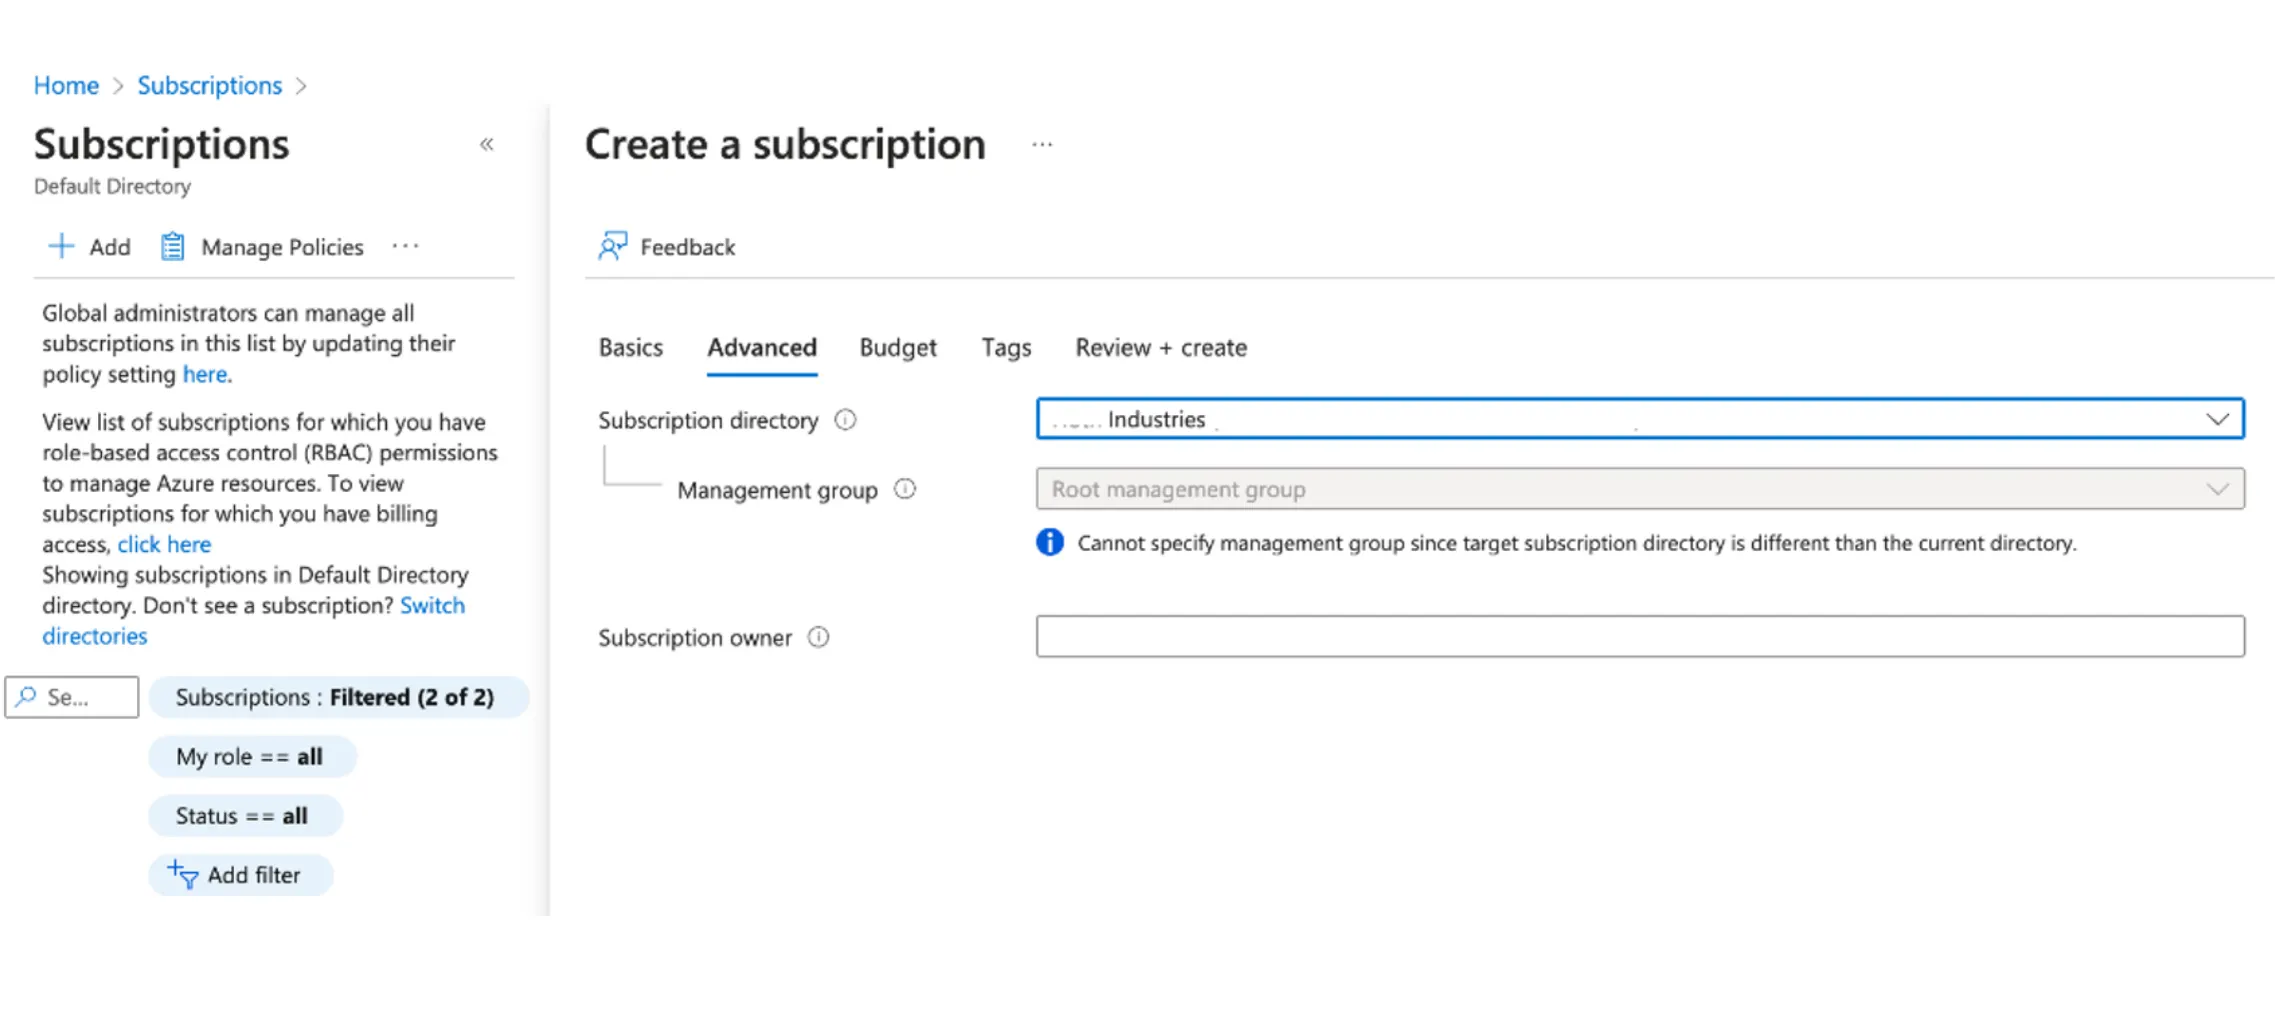Click the Manage Policies clipboard icon
2275x1019 pixels.
(173, 247)
